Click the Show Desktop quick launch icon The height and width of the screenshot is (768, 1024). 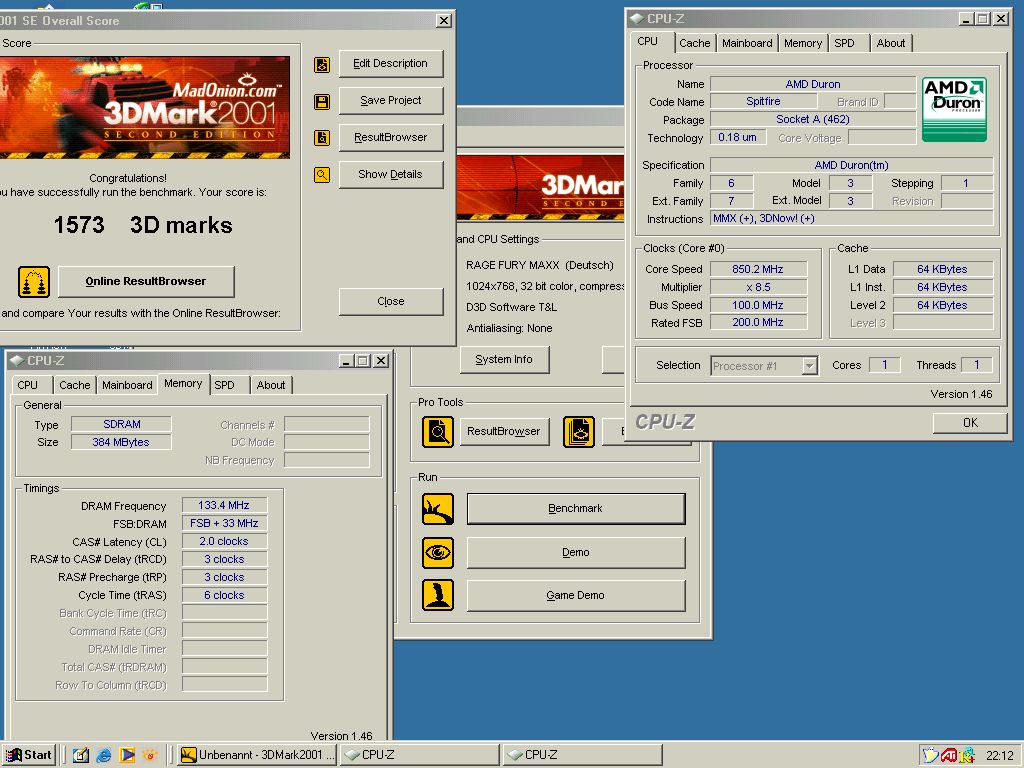[81, 755]
